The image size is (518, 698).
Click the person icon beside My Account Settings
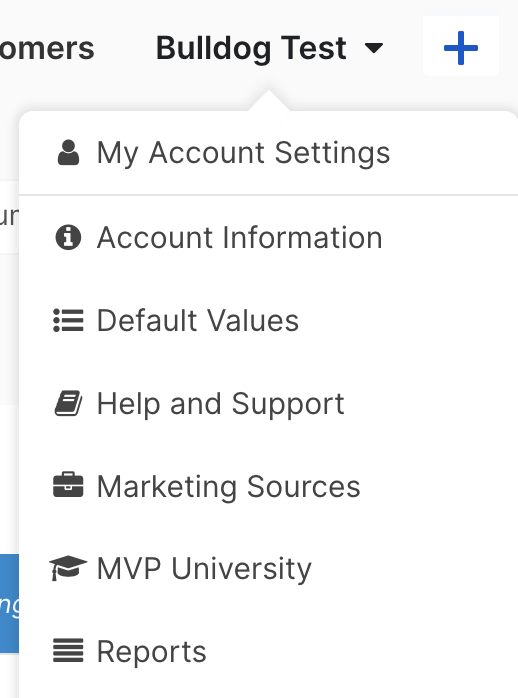pos(69,153)
